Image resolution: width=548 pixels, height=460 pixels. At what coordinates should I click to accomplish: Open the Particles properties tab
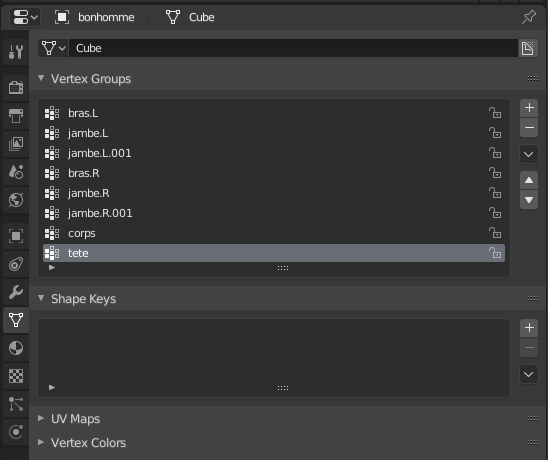[16, 404]
